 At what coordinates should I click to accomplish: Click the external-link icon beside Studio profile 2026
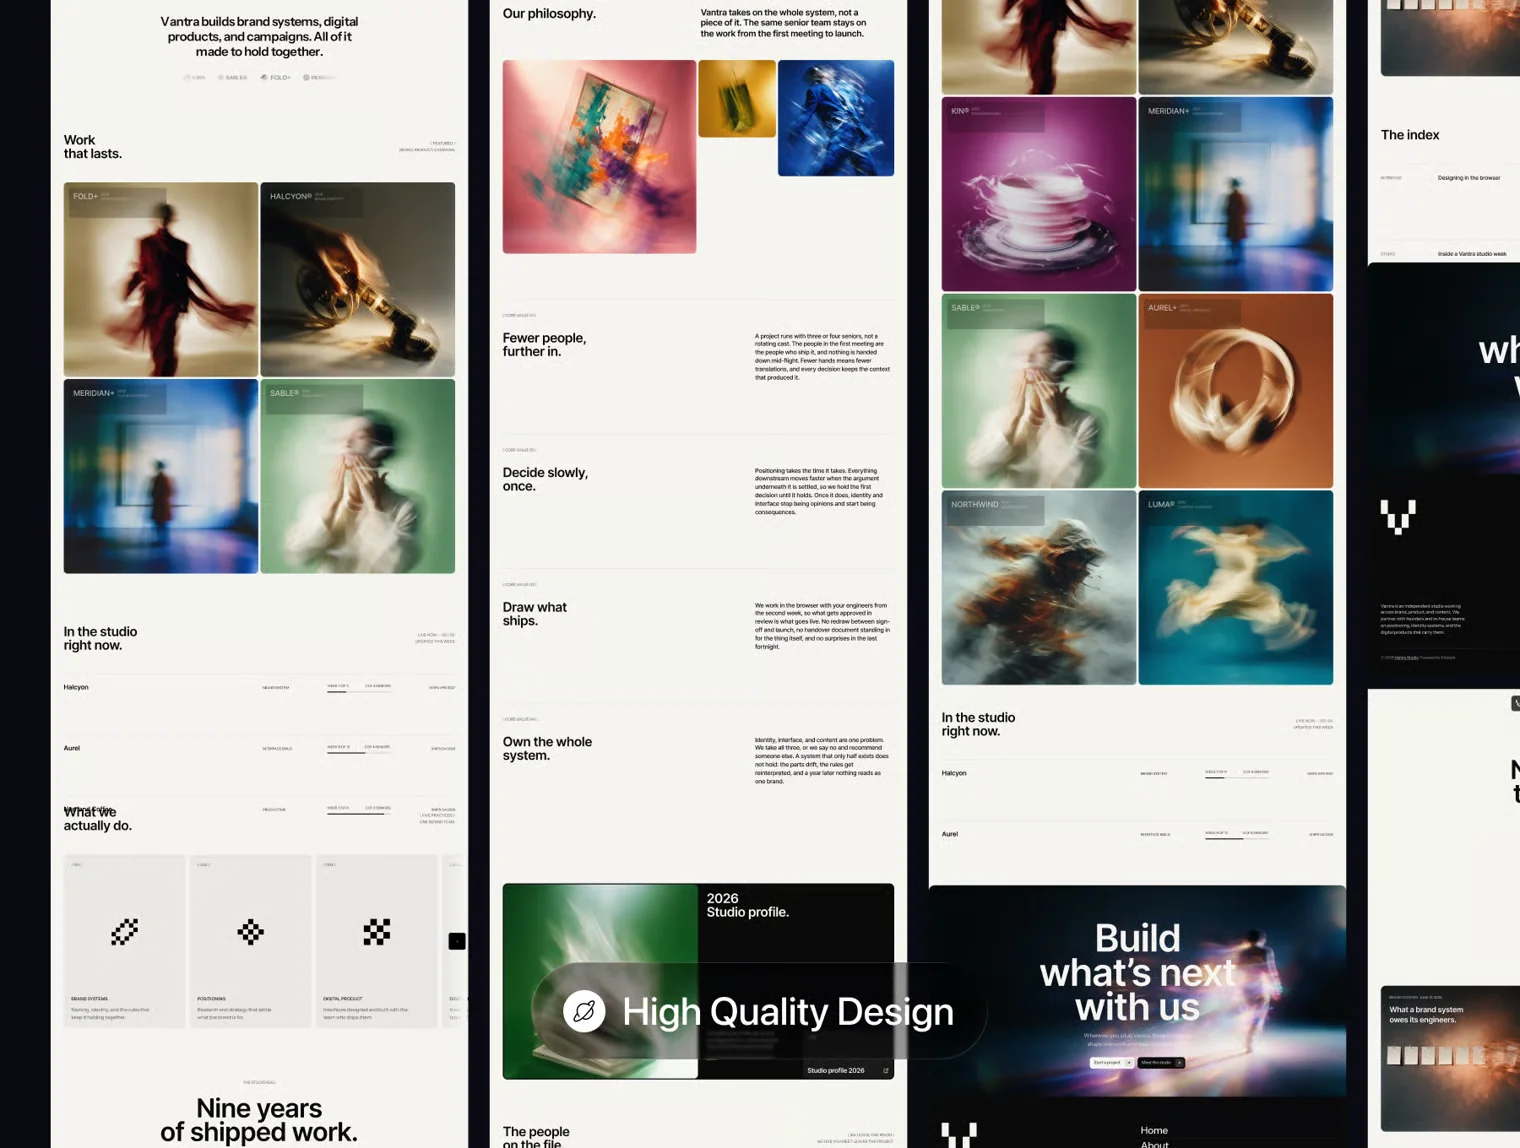pyautogui.click(x=885, y=1071)
